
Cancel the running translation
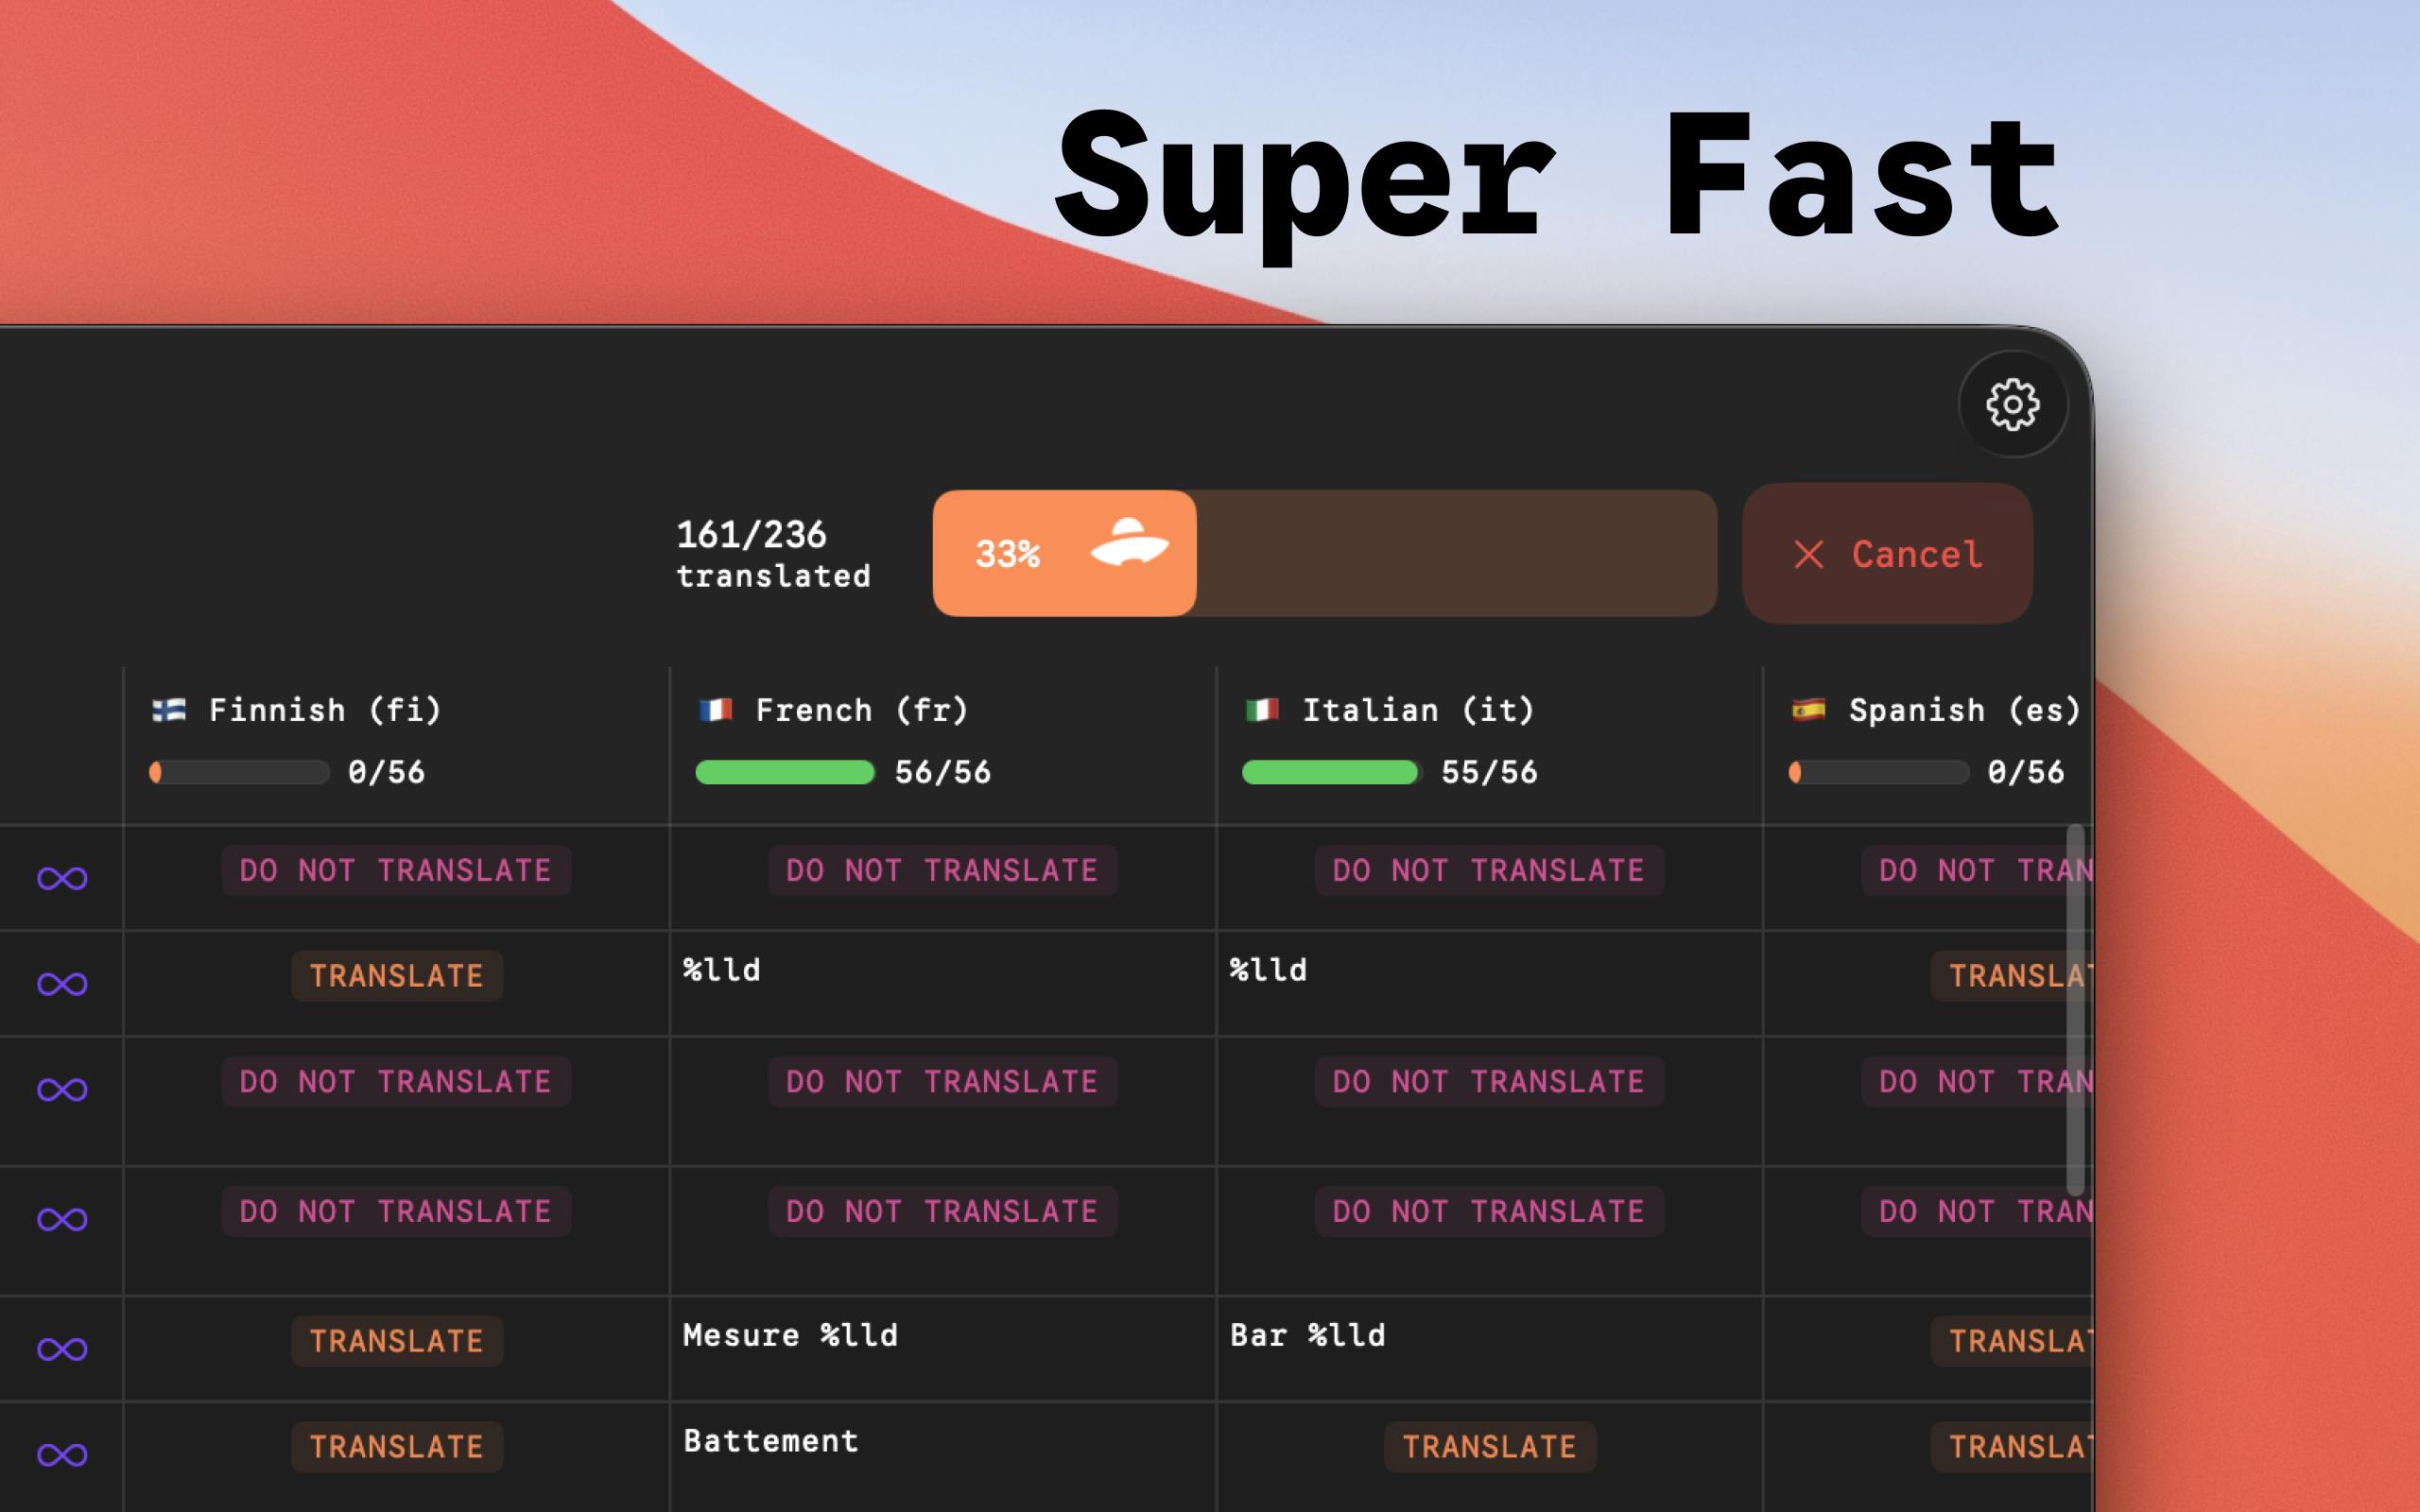(1887, 553)
